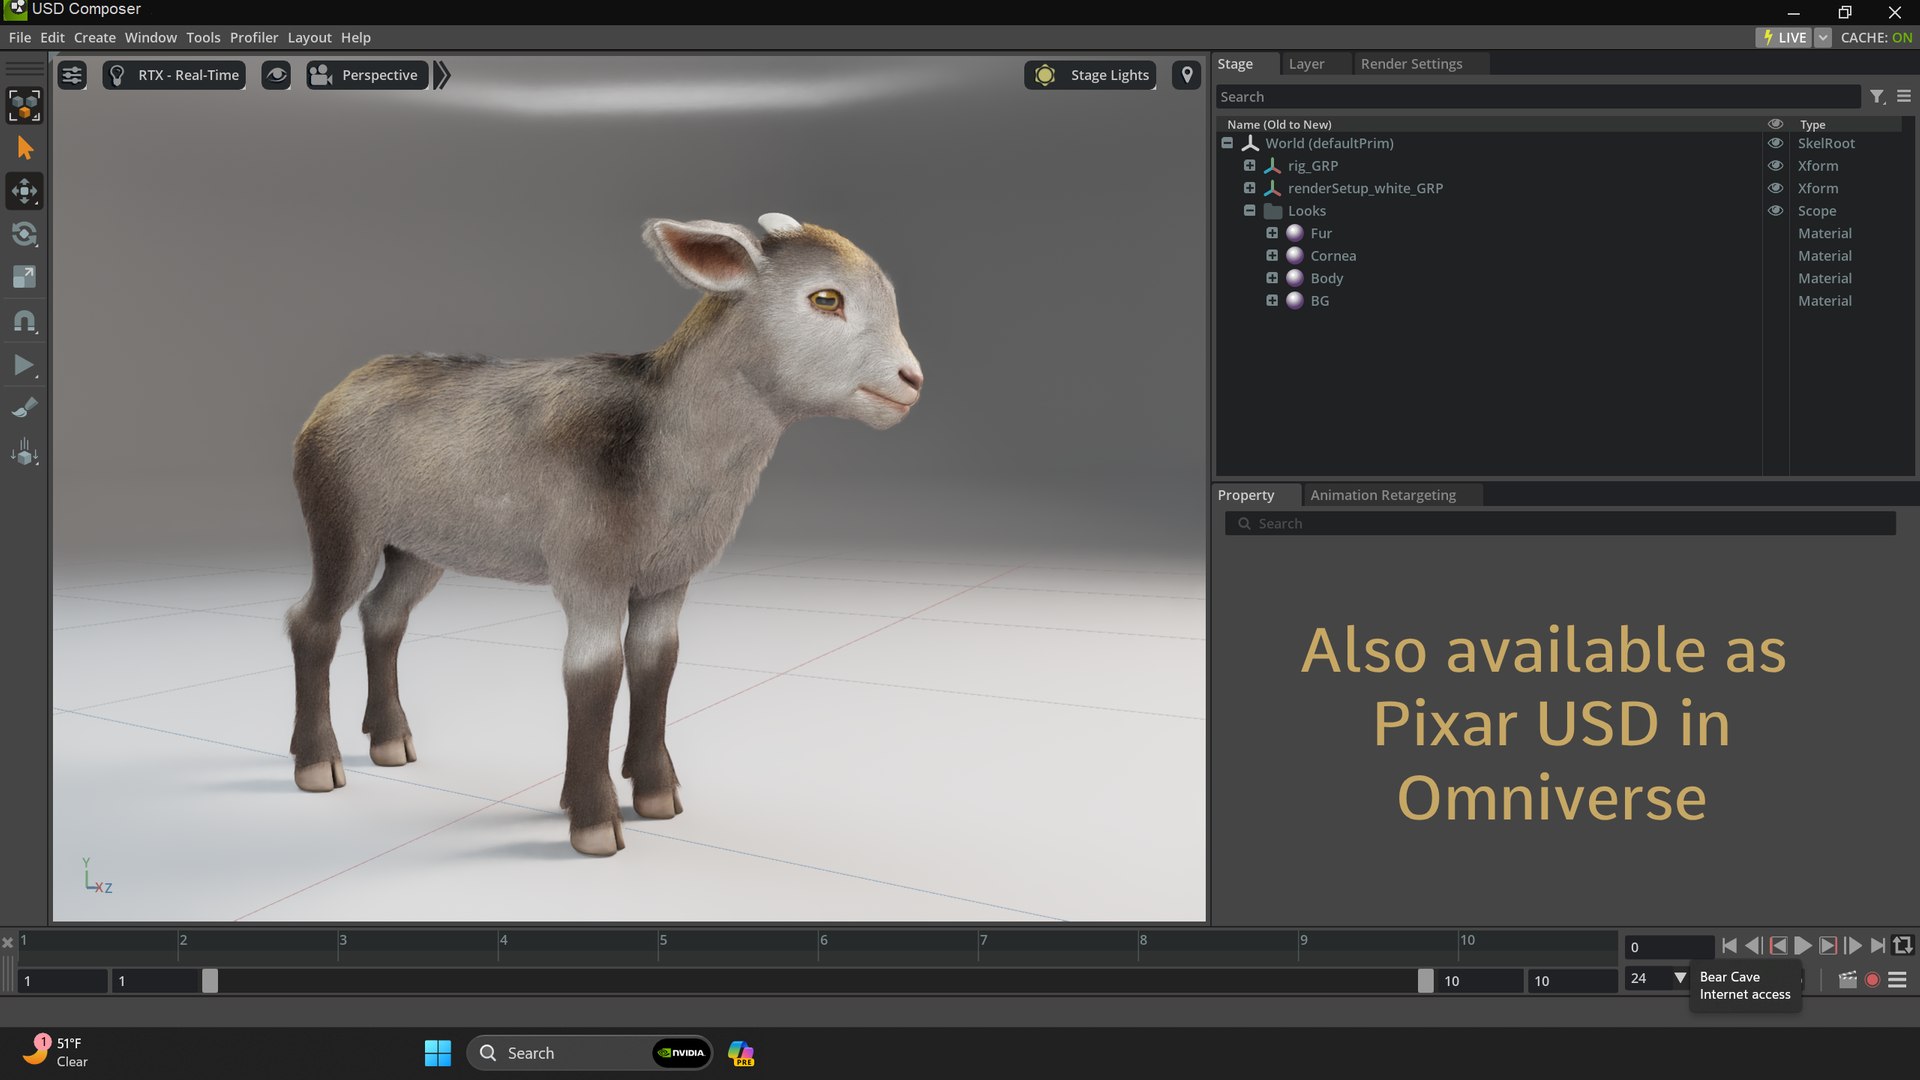Image resolution: width=1920 pixels, height=1080 pixels.
Task: Click the Stage panel search field
Action: 1538,97
